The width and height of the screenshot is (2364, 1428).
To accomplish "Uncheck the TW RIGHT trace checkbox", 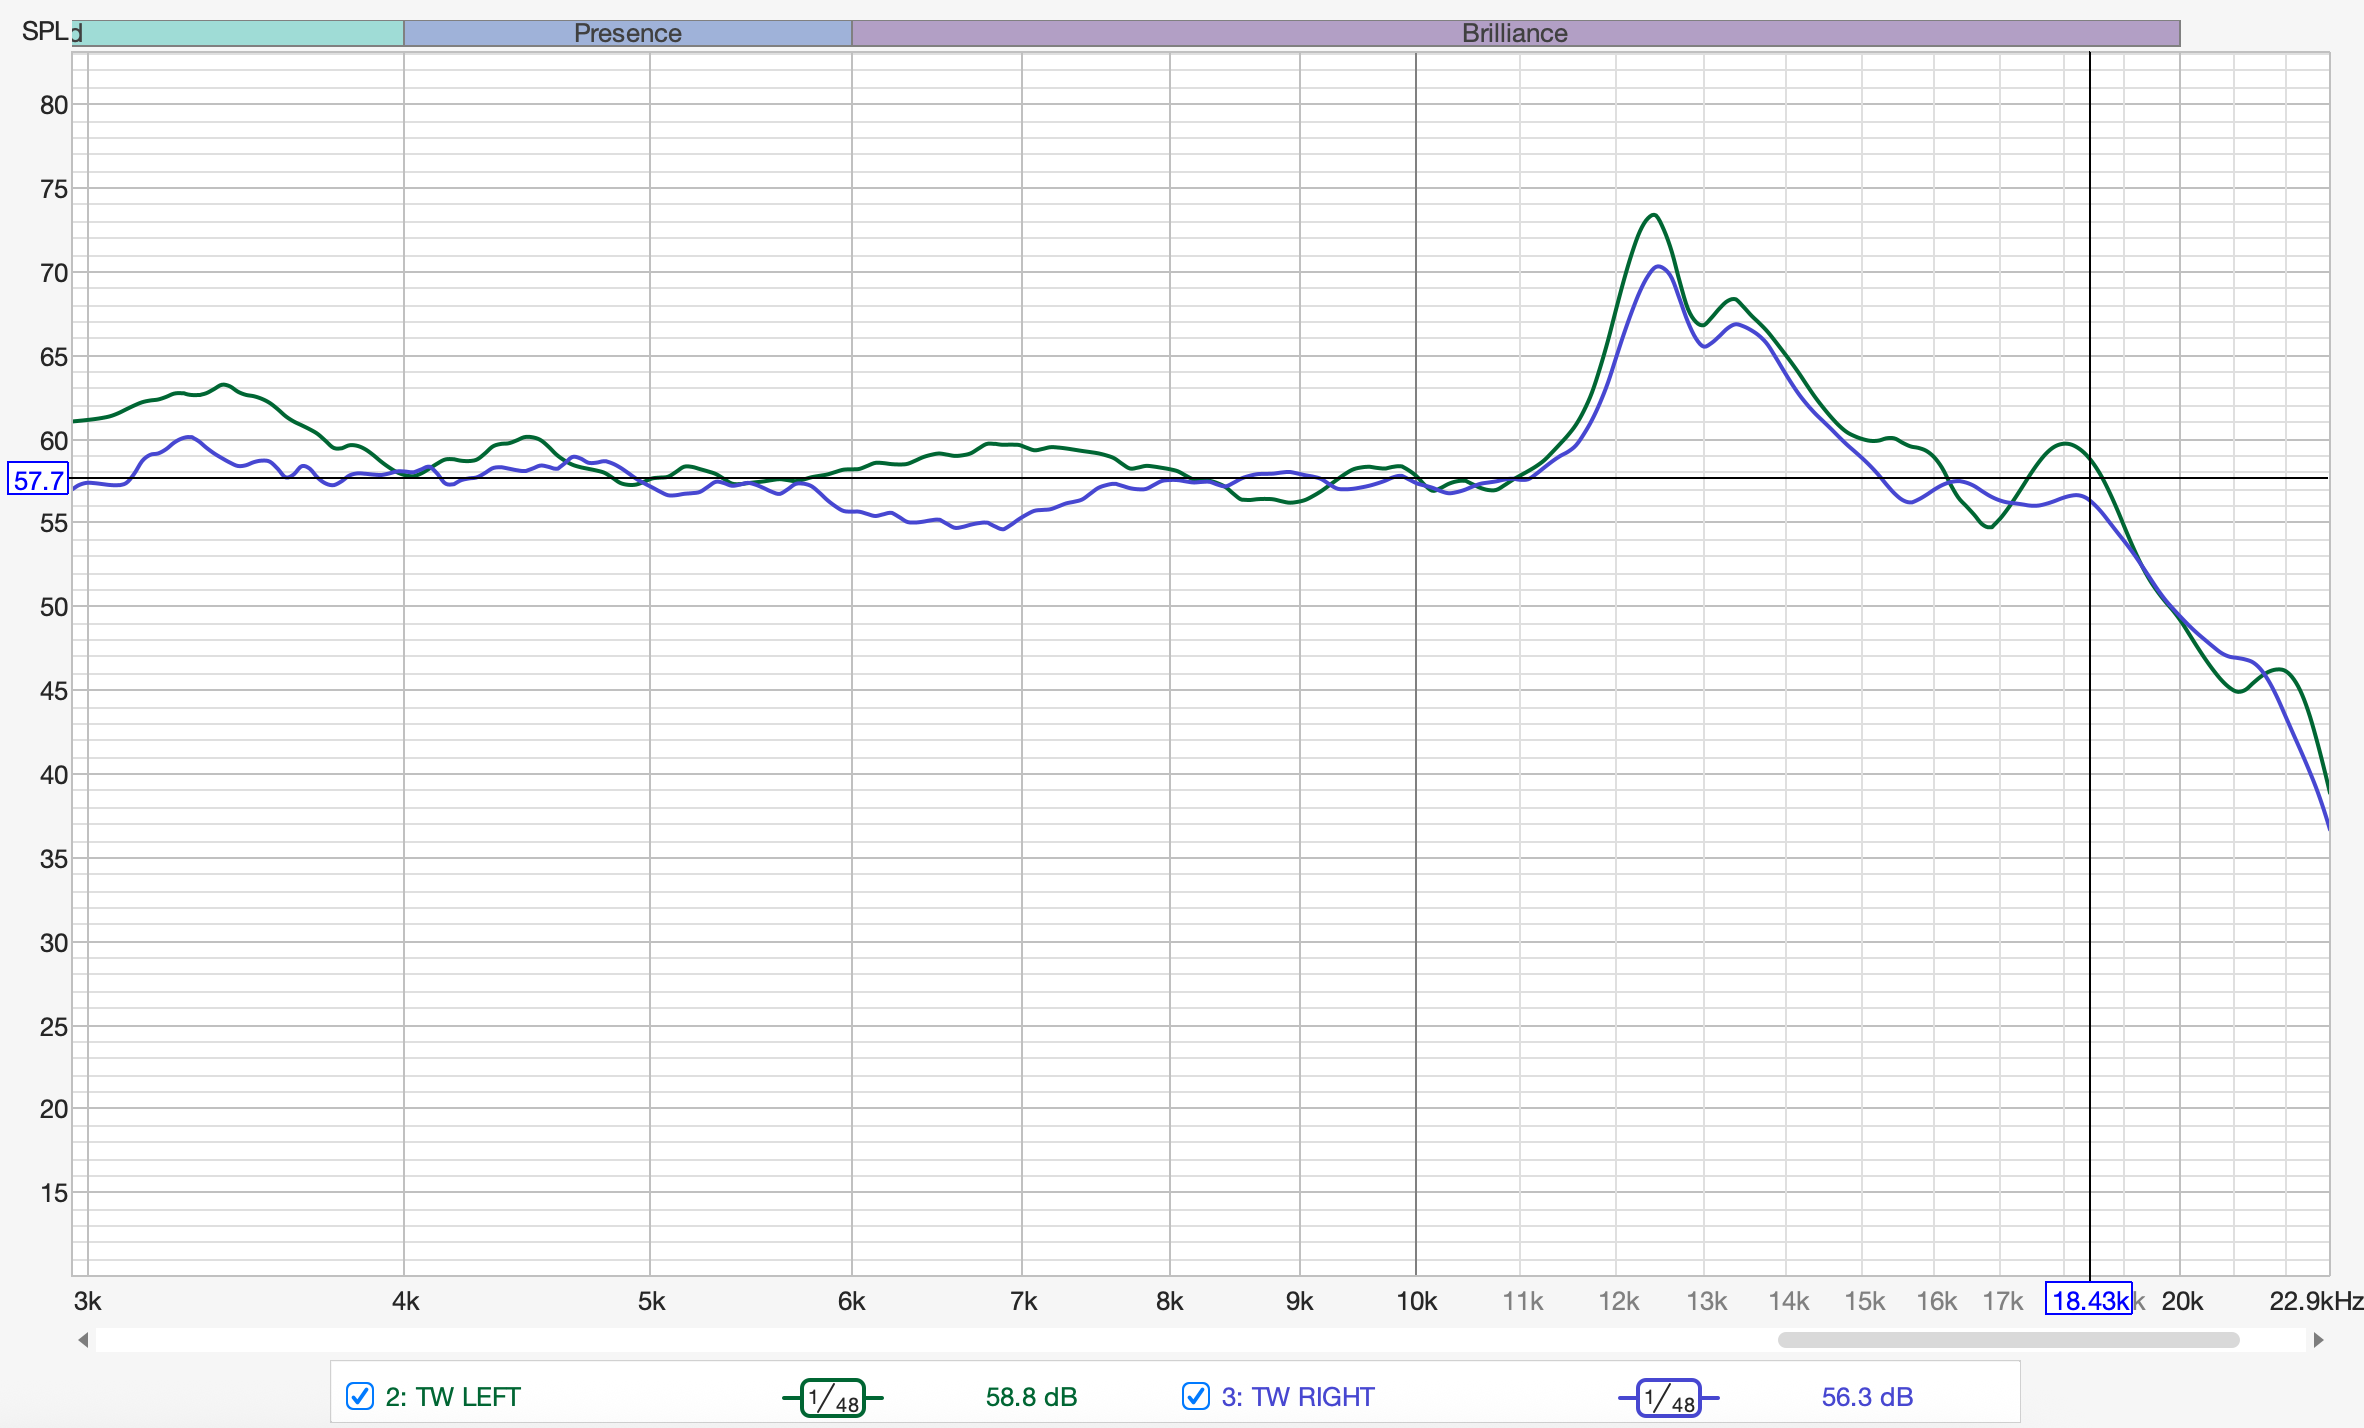I will pos(1195,1396).
